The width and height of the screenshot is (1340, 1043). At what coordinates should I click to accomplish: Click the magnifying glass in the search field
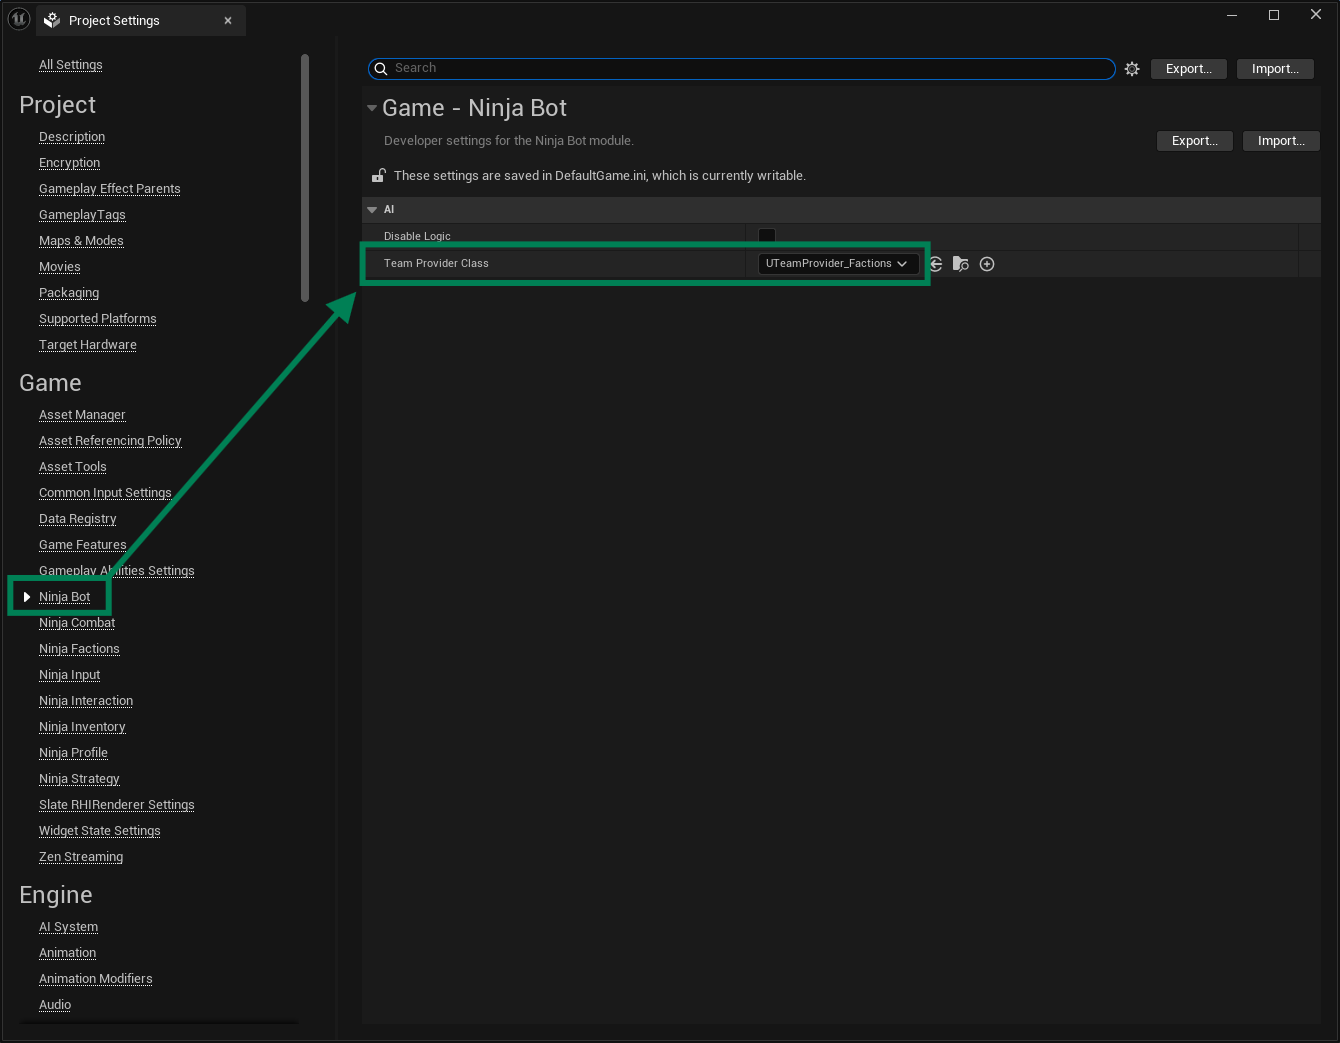pyautogui.click(x=381, y=68)
